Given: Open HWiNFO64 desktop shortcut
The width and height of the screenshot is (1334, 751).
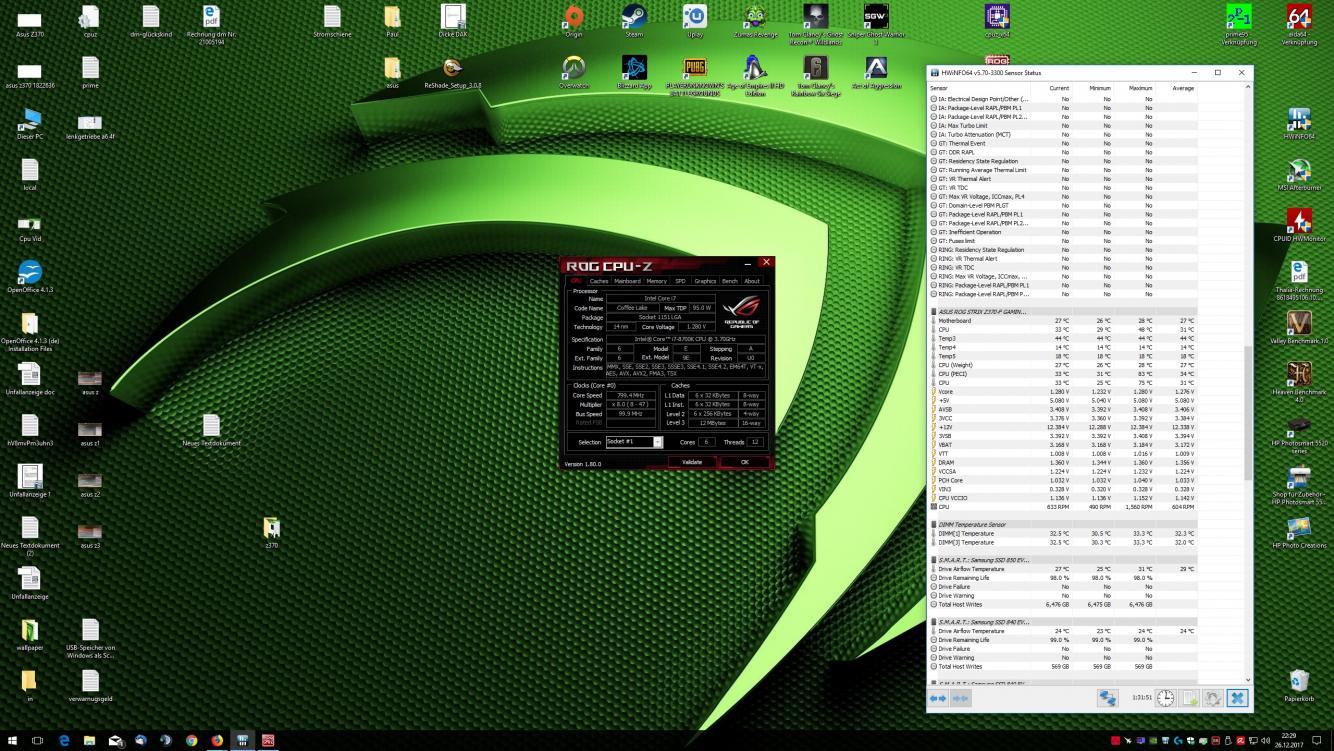Looking at the screenshot, I should (1299, 123).
